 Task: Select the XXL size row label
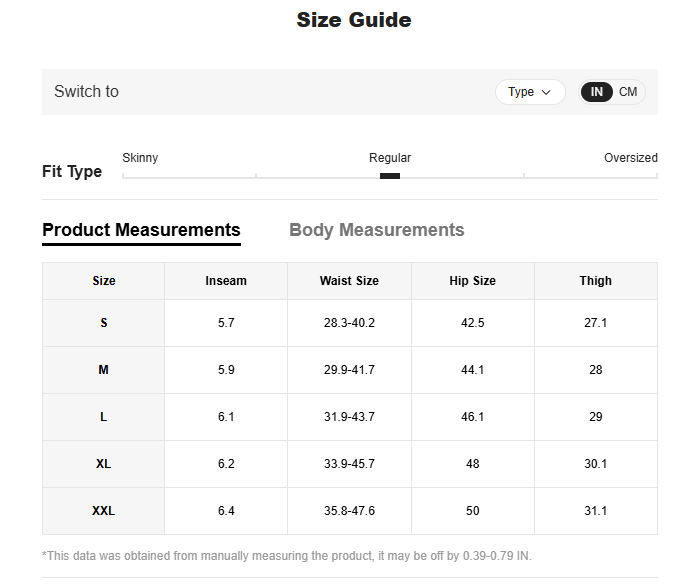click(x=104, y=511)
